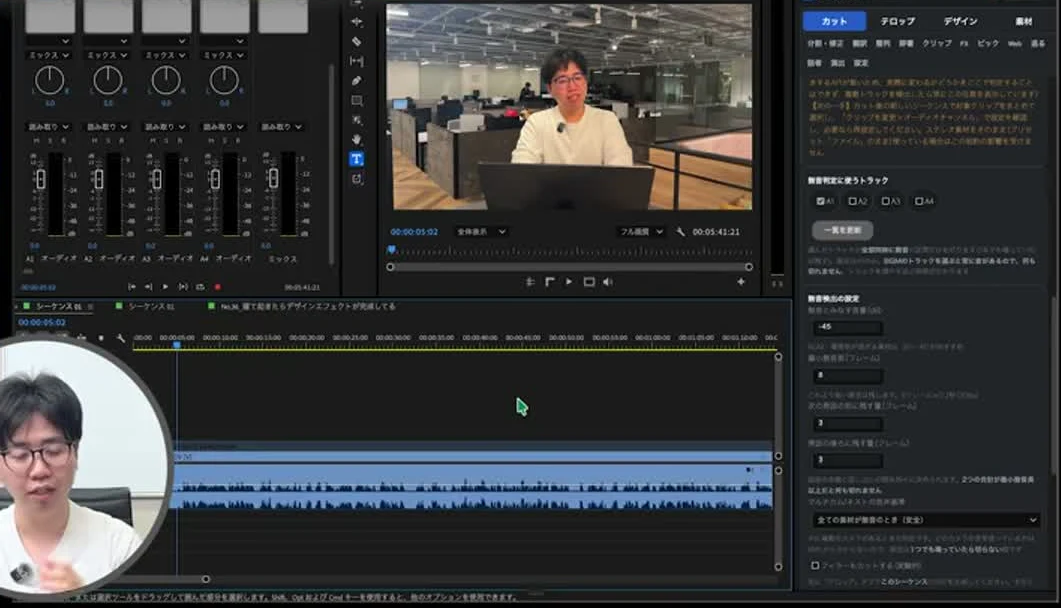This screenshot has height=608, width=1061.
Task: Open A1 読み取り automation mode dropdown
Action: (x=49, y=126)
